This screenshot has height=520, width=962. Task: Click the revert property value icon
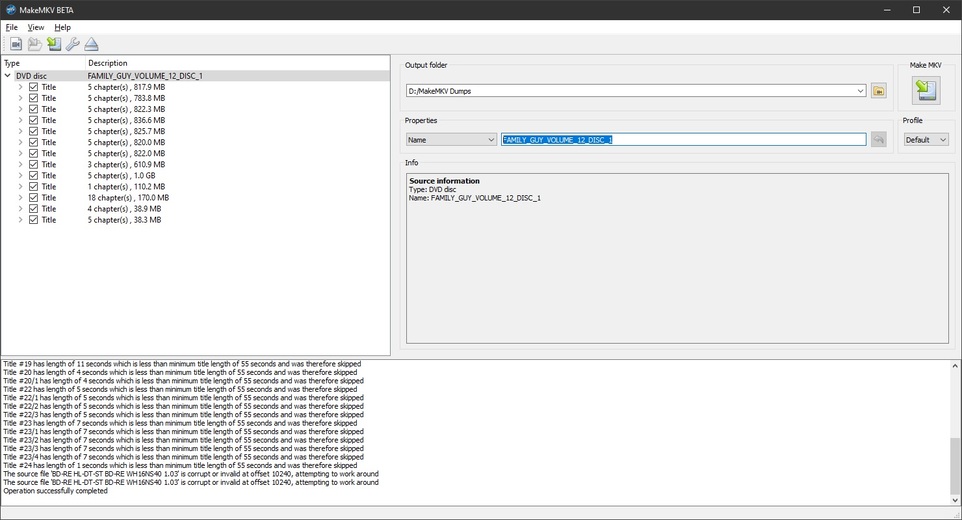point(879,140)
